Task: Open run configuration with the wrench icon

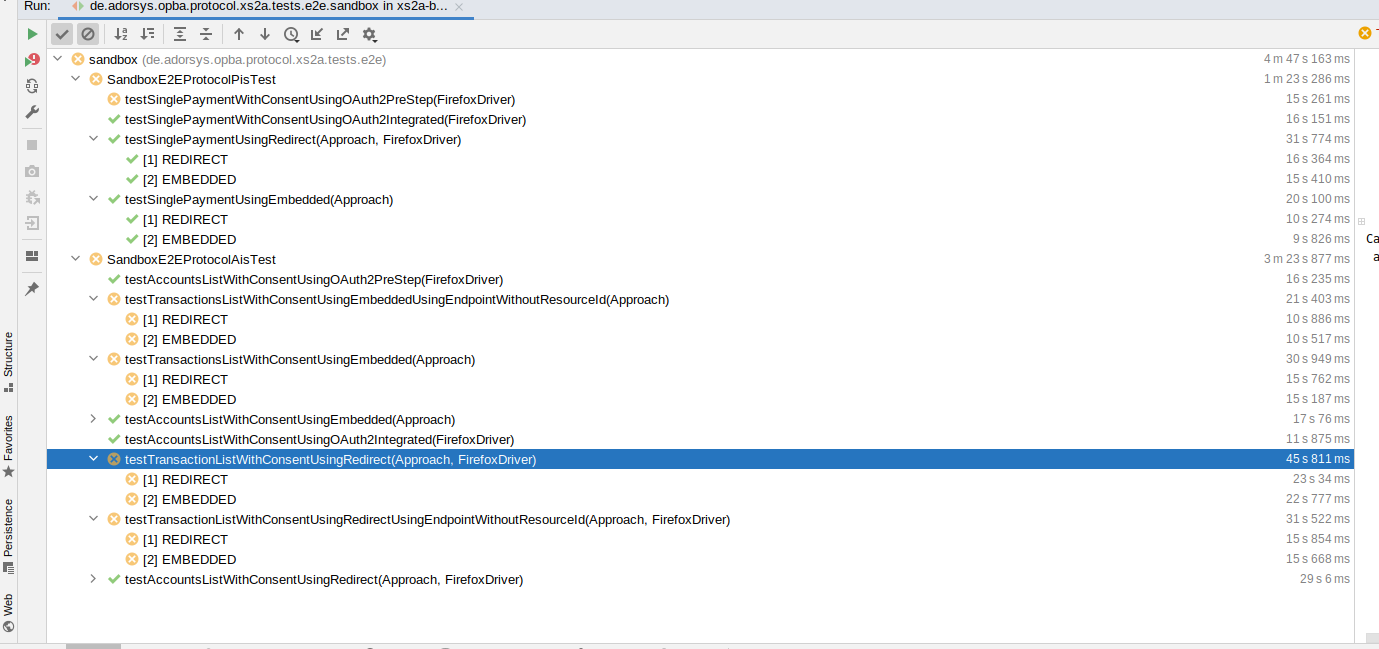Action: (32, 112)
